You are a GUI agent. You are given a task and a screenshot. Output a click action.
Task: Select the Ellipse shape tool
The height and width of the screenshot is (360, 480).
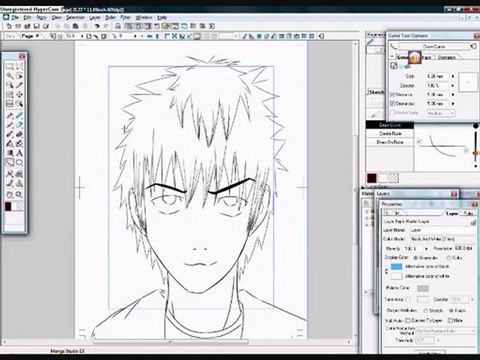(19, 163)
